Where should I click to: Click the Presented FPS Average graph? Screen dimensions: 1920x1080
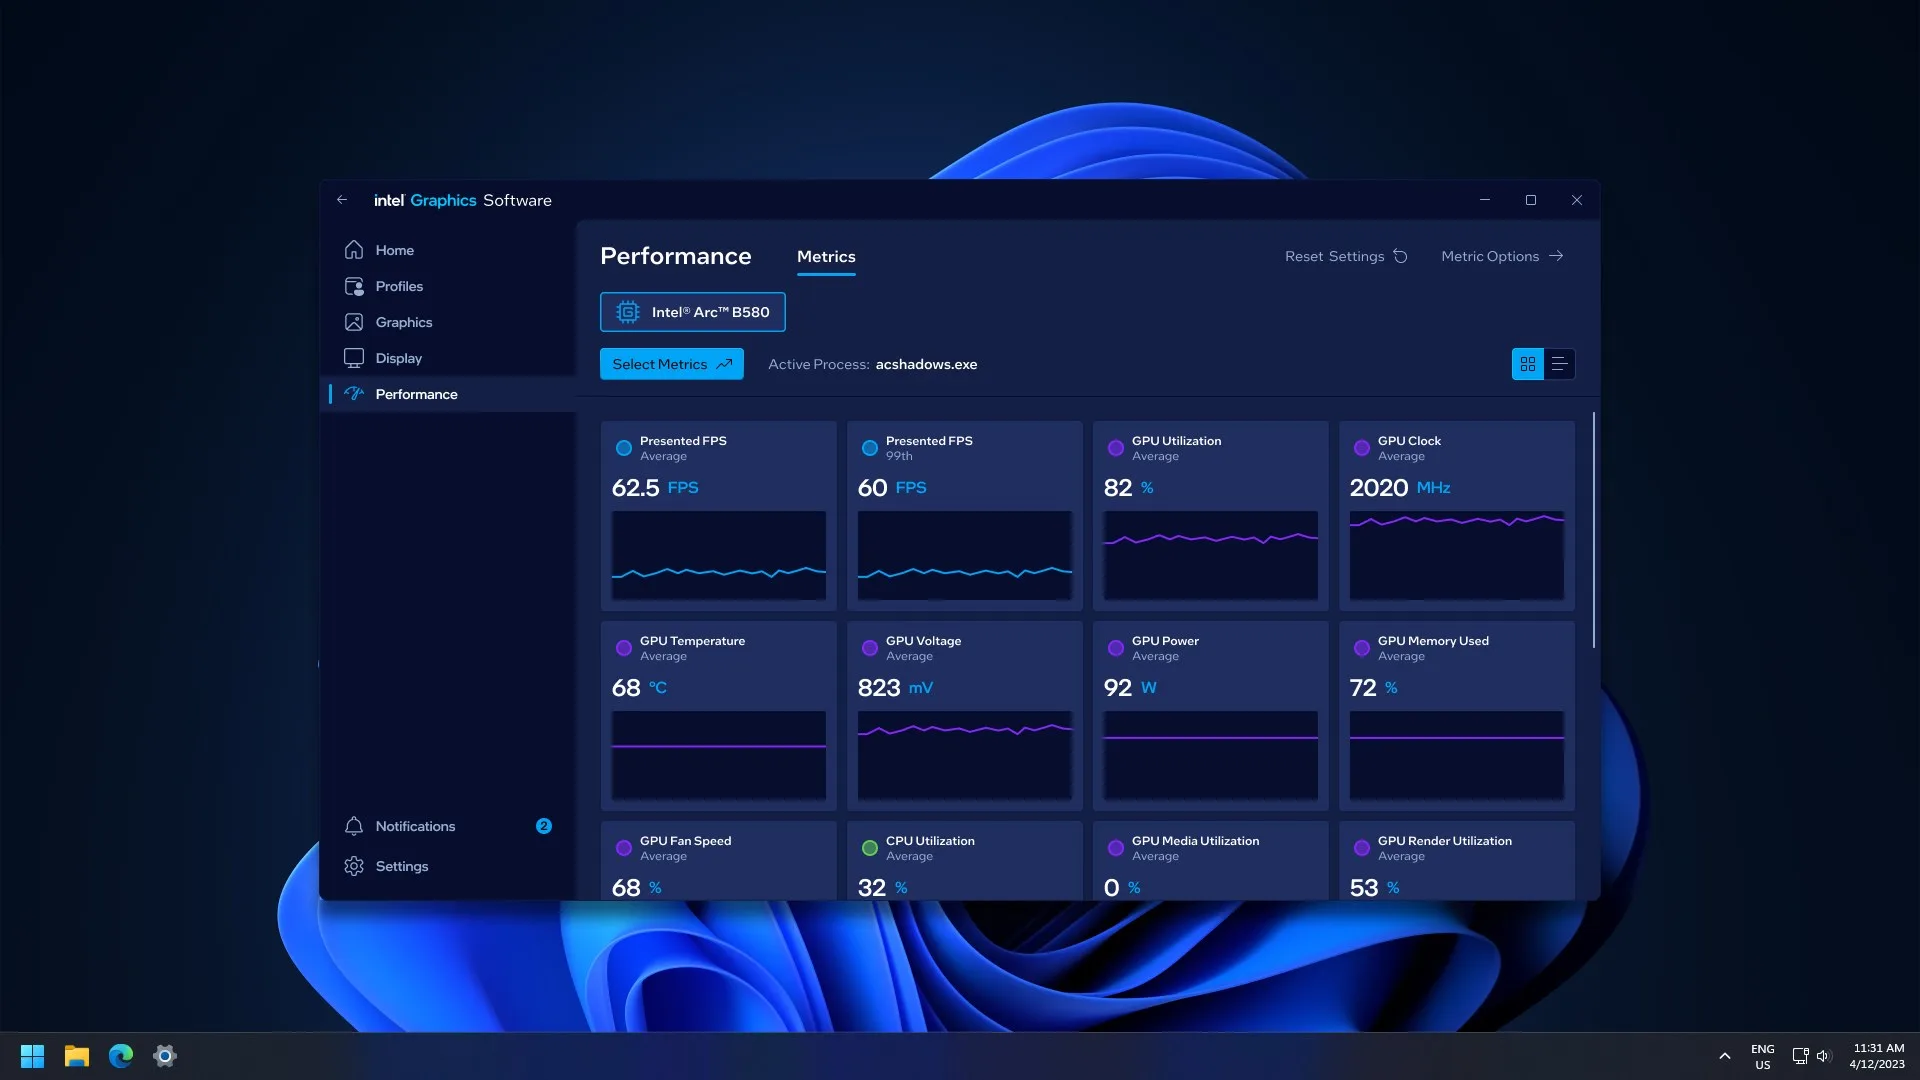719,555
